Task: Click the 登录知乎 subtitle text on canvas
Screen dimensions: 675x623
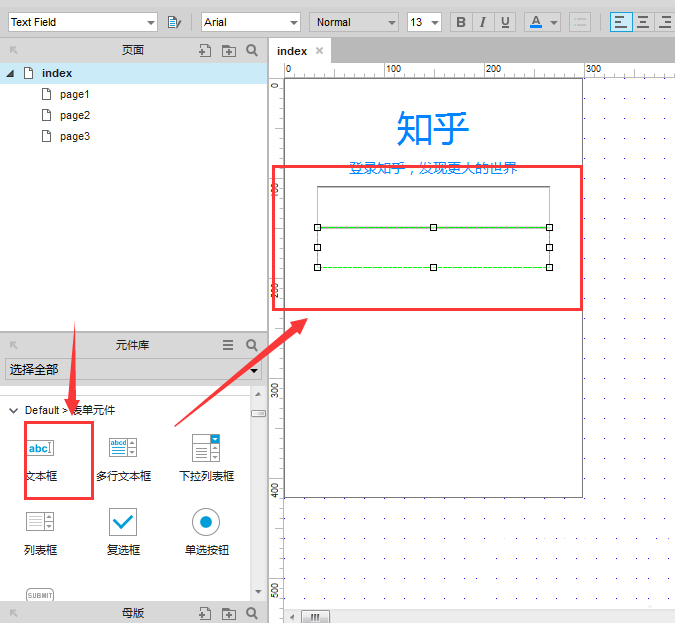Action: point(433,168)
